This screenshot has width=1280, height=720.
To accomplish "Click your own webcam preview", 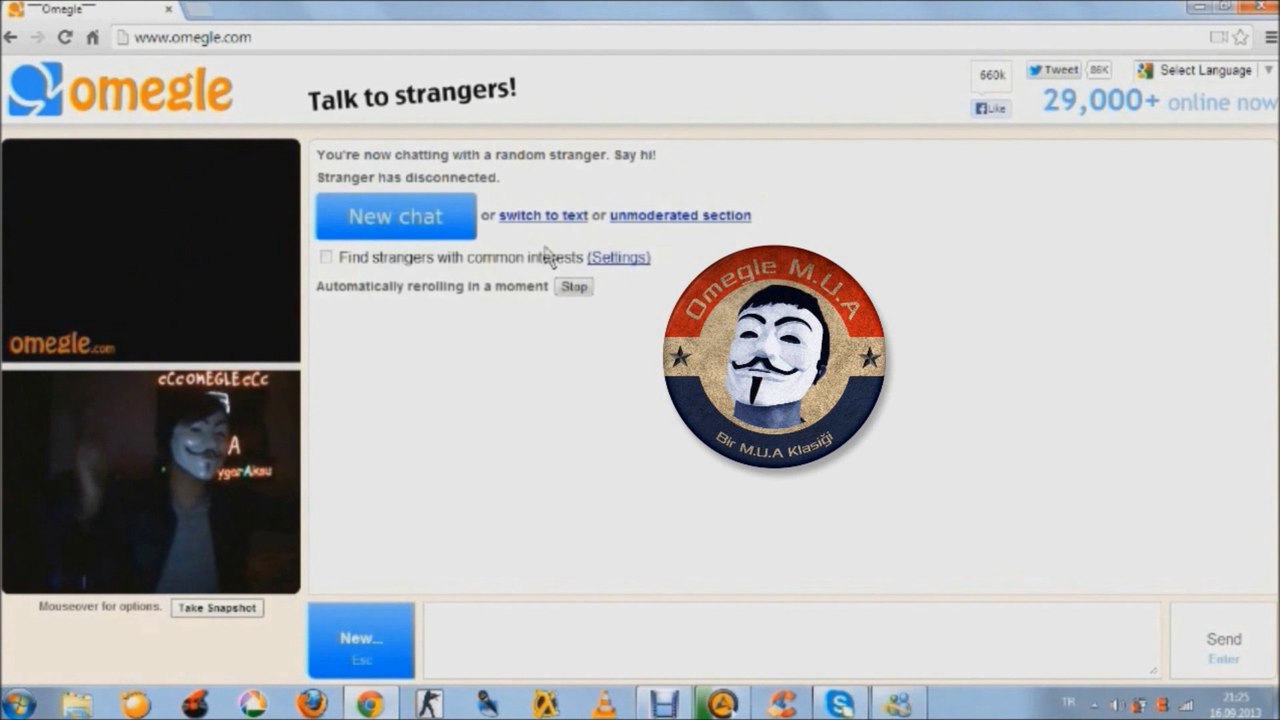I will (151, 482).
